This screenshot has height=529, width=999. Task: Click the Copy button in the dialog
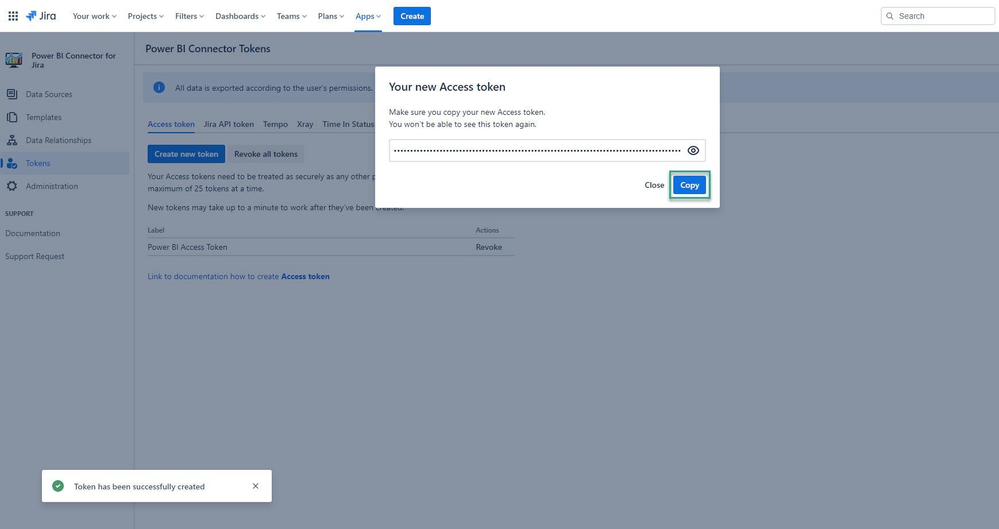pyautogui.click(x=689, y=185)
